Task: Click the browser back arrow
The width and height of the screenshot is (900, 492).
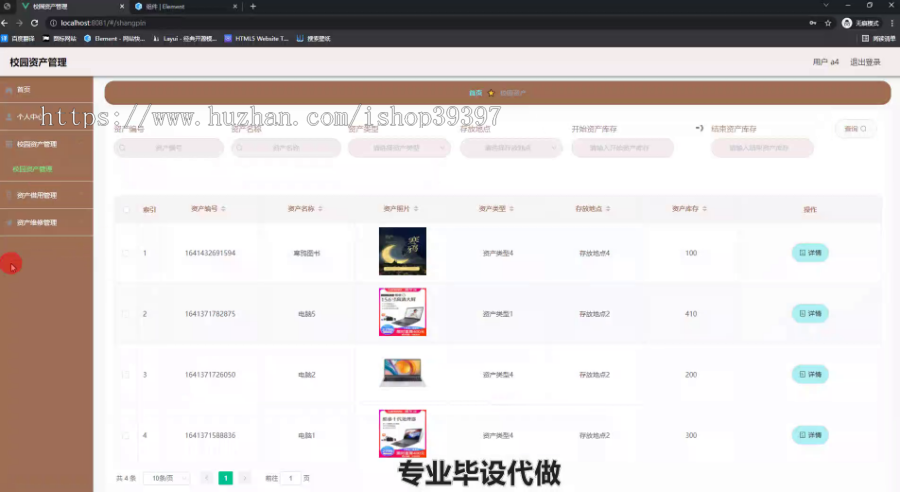Action: 5,23
